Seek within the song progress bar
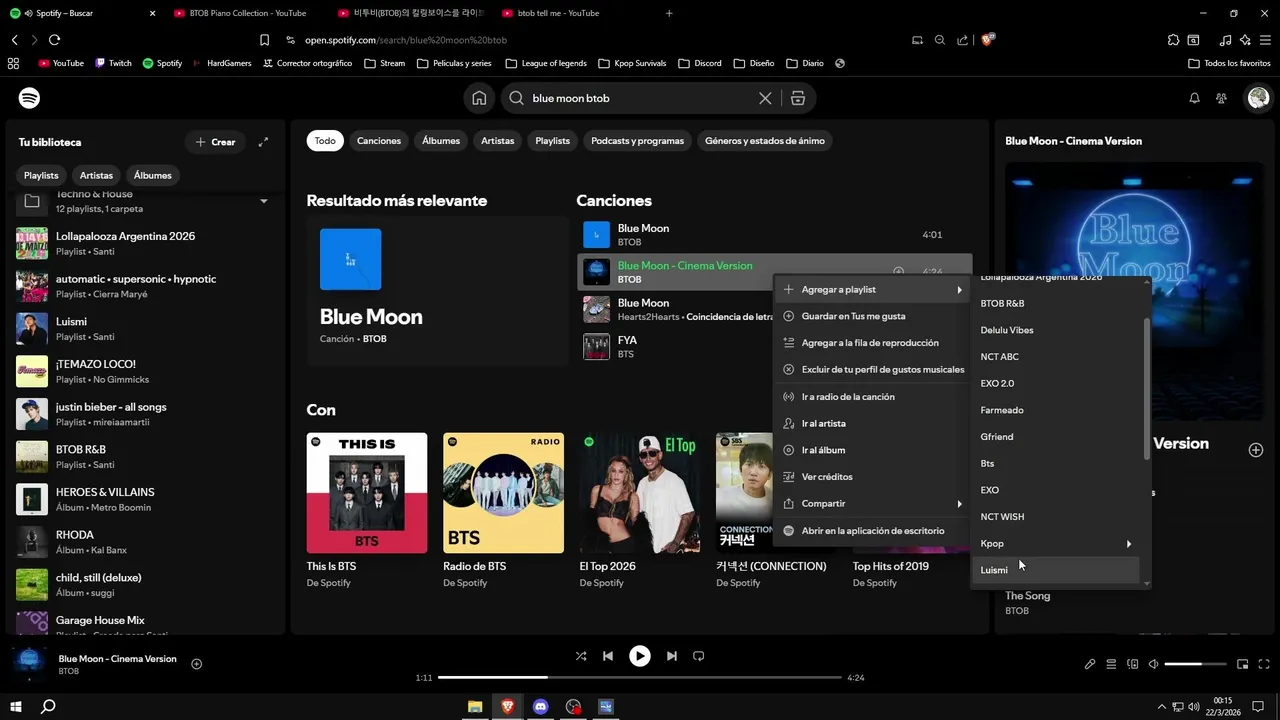Viewport: 1280px width, 720px height. coord(639,678)
